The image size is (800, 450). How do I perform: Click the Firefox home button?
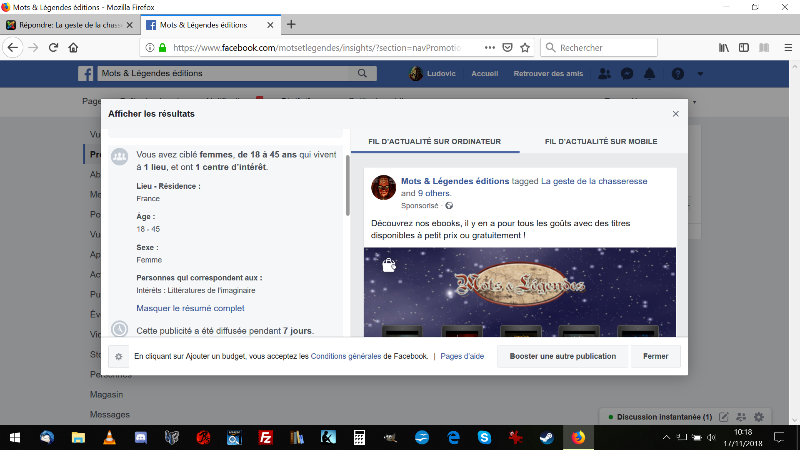click(x=74, y=47)
